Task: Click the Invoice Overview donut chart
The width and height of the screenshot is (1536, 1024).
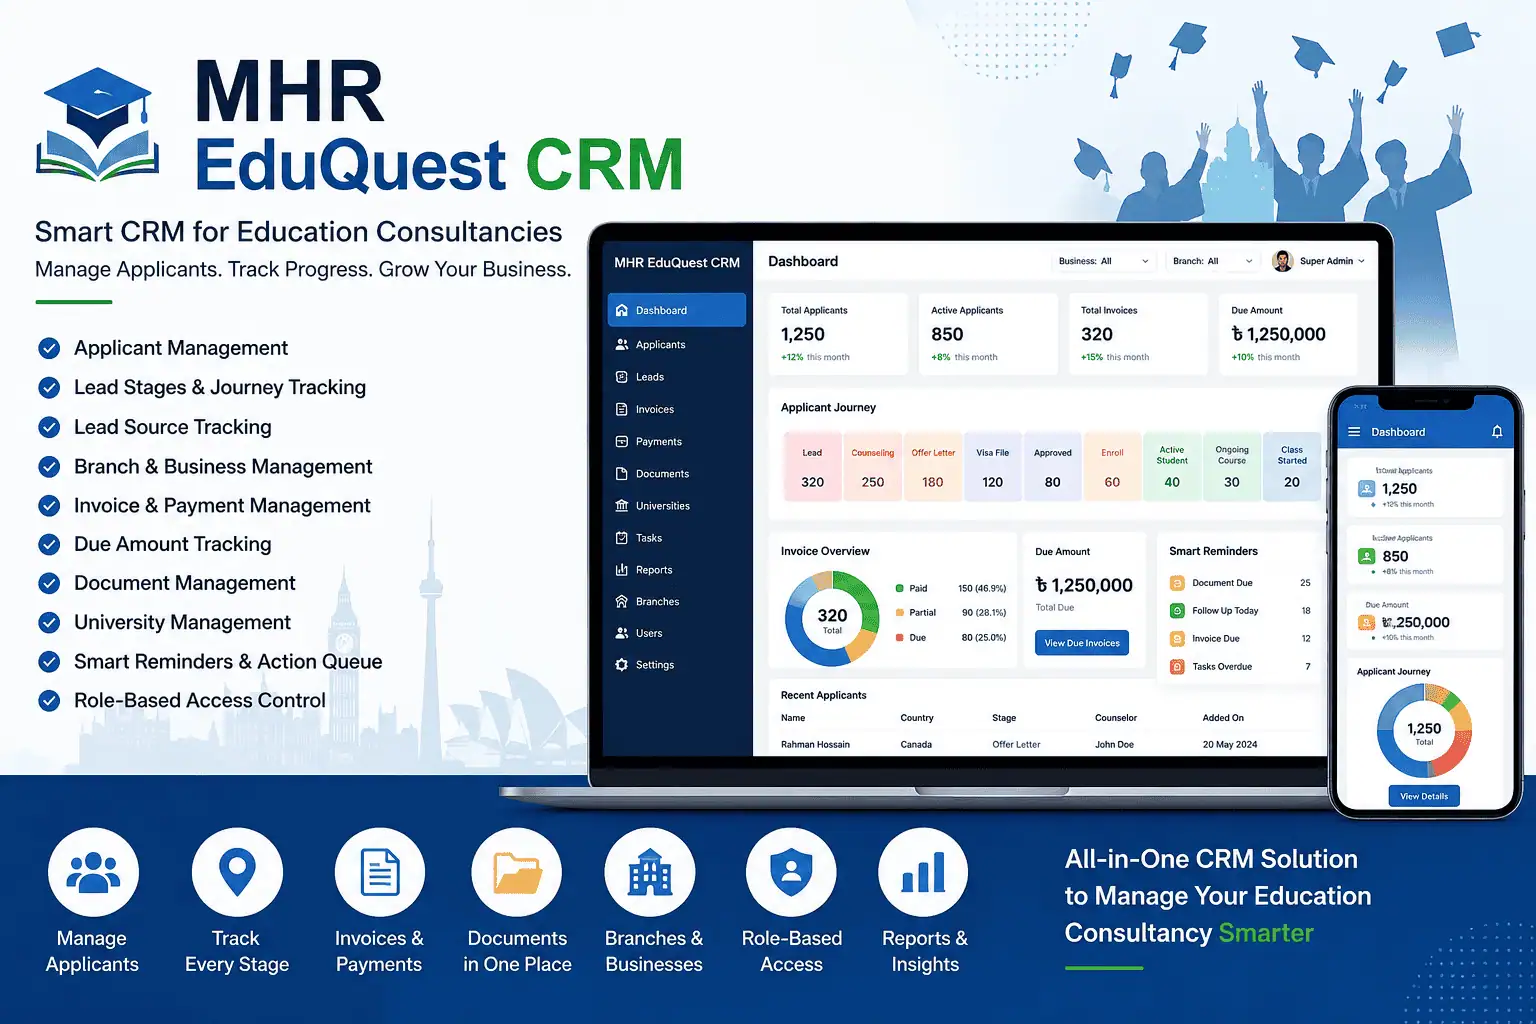Action: (x=832, y=618)
